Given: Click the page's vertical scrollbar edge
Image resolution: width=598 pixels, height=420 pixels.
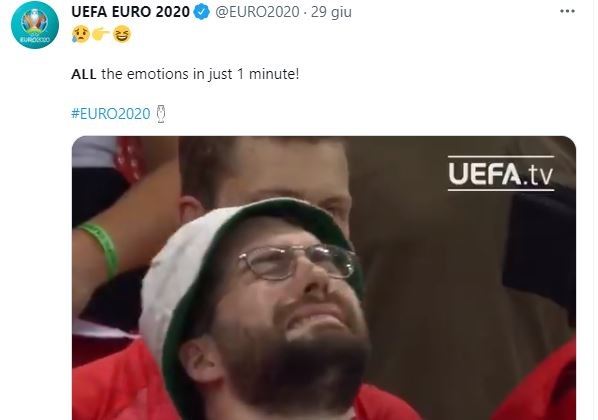Looking at the screenshot, I should click(593, 210).
